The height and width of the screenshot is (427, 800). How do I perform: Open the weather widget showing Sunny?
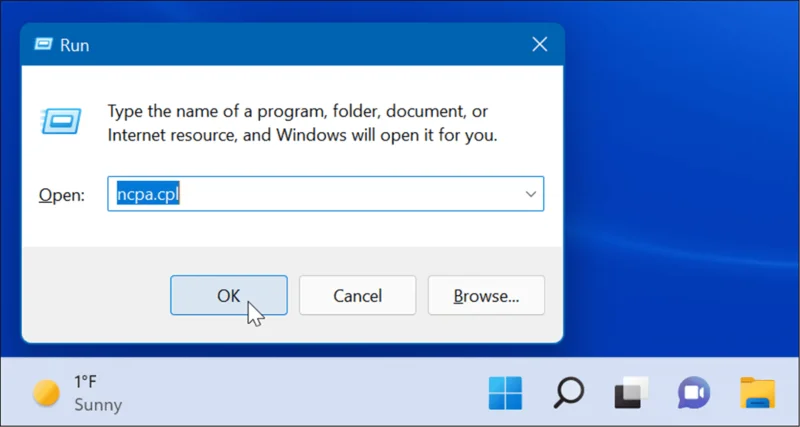(78, 393)
